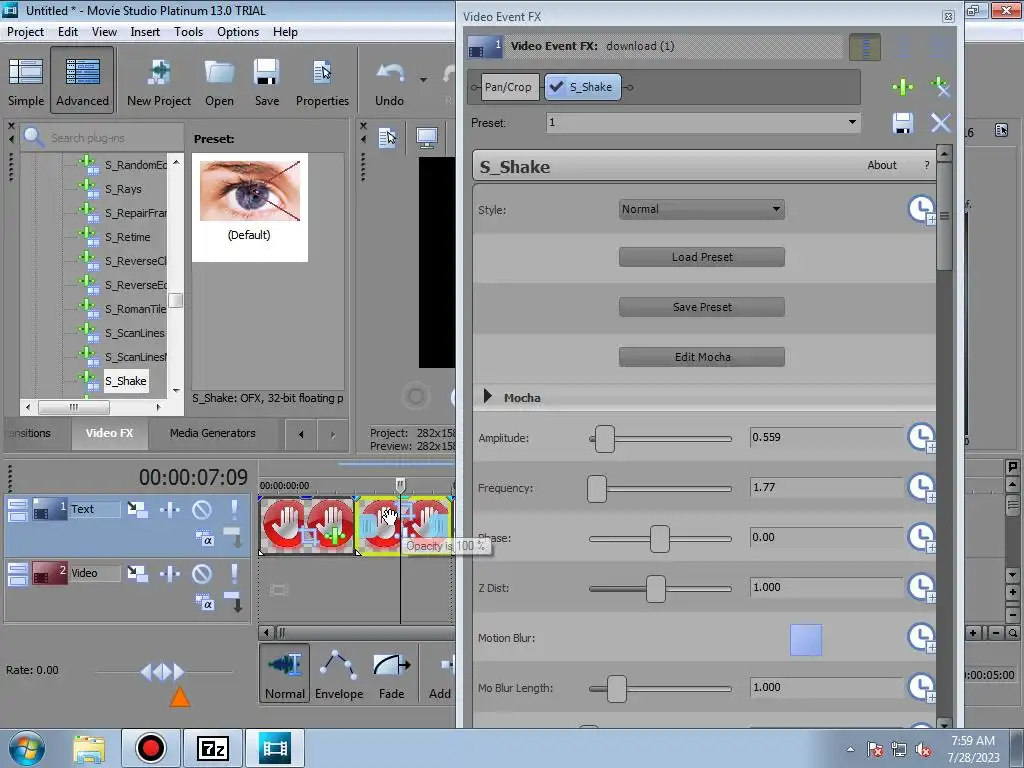Image resolution: width=1024 pixels, height=768 pixels.
Task: Open the Tools menu
Action: (x=188, y=31)
